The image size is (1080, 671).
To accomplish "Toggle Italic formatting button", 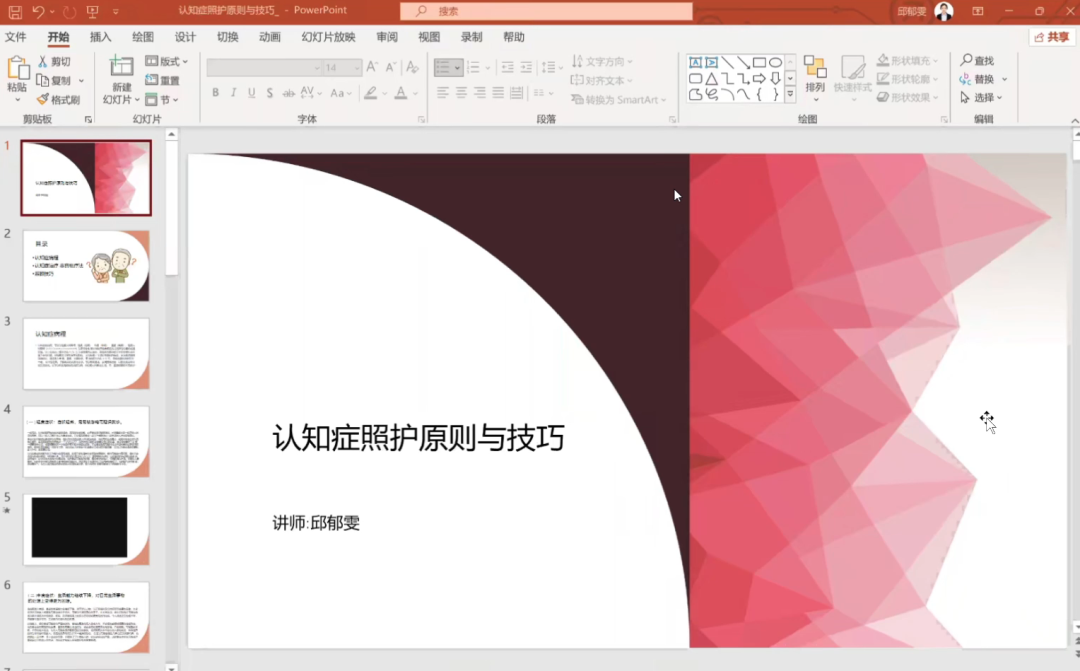I will click(234, 93).
